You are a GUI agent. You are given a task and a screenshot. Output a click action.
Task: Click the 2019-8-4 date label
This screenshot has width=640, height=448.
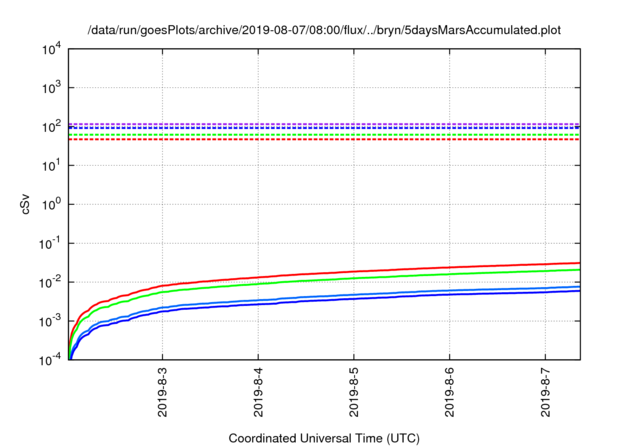point(258,392)
